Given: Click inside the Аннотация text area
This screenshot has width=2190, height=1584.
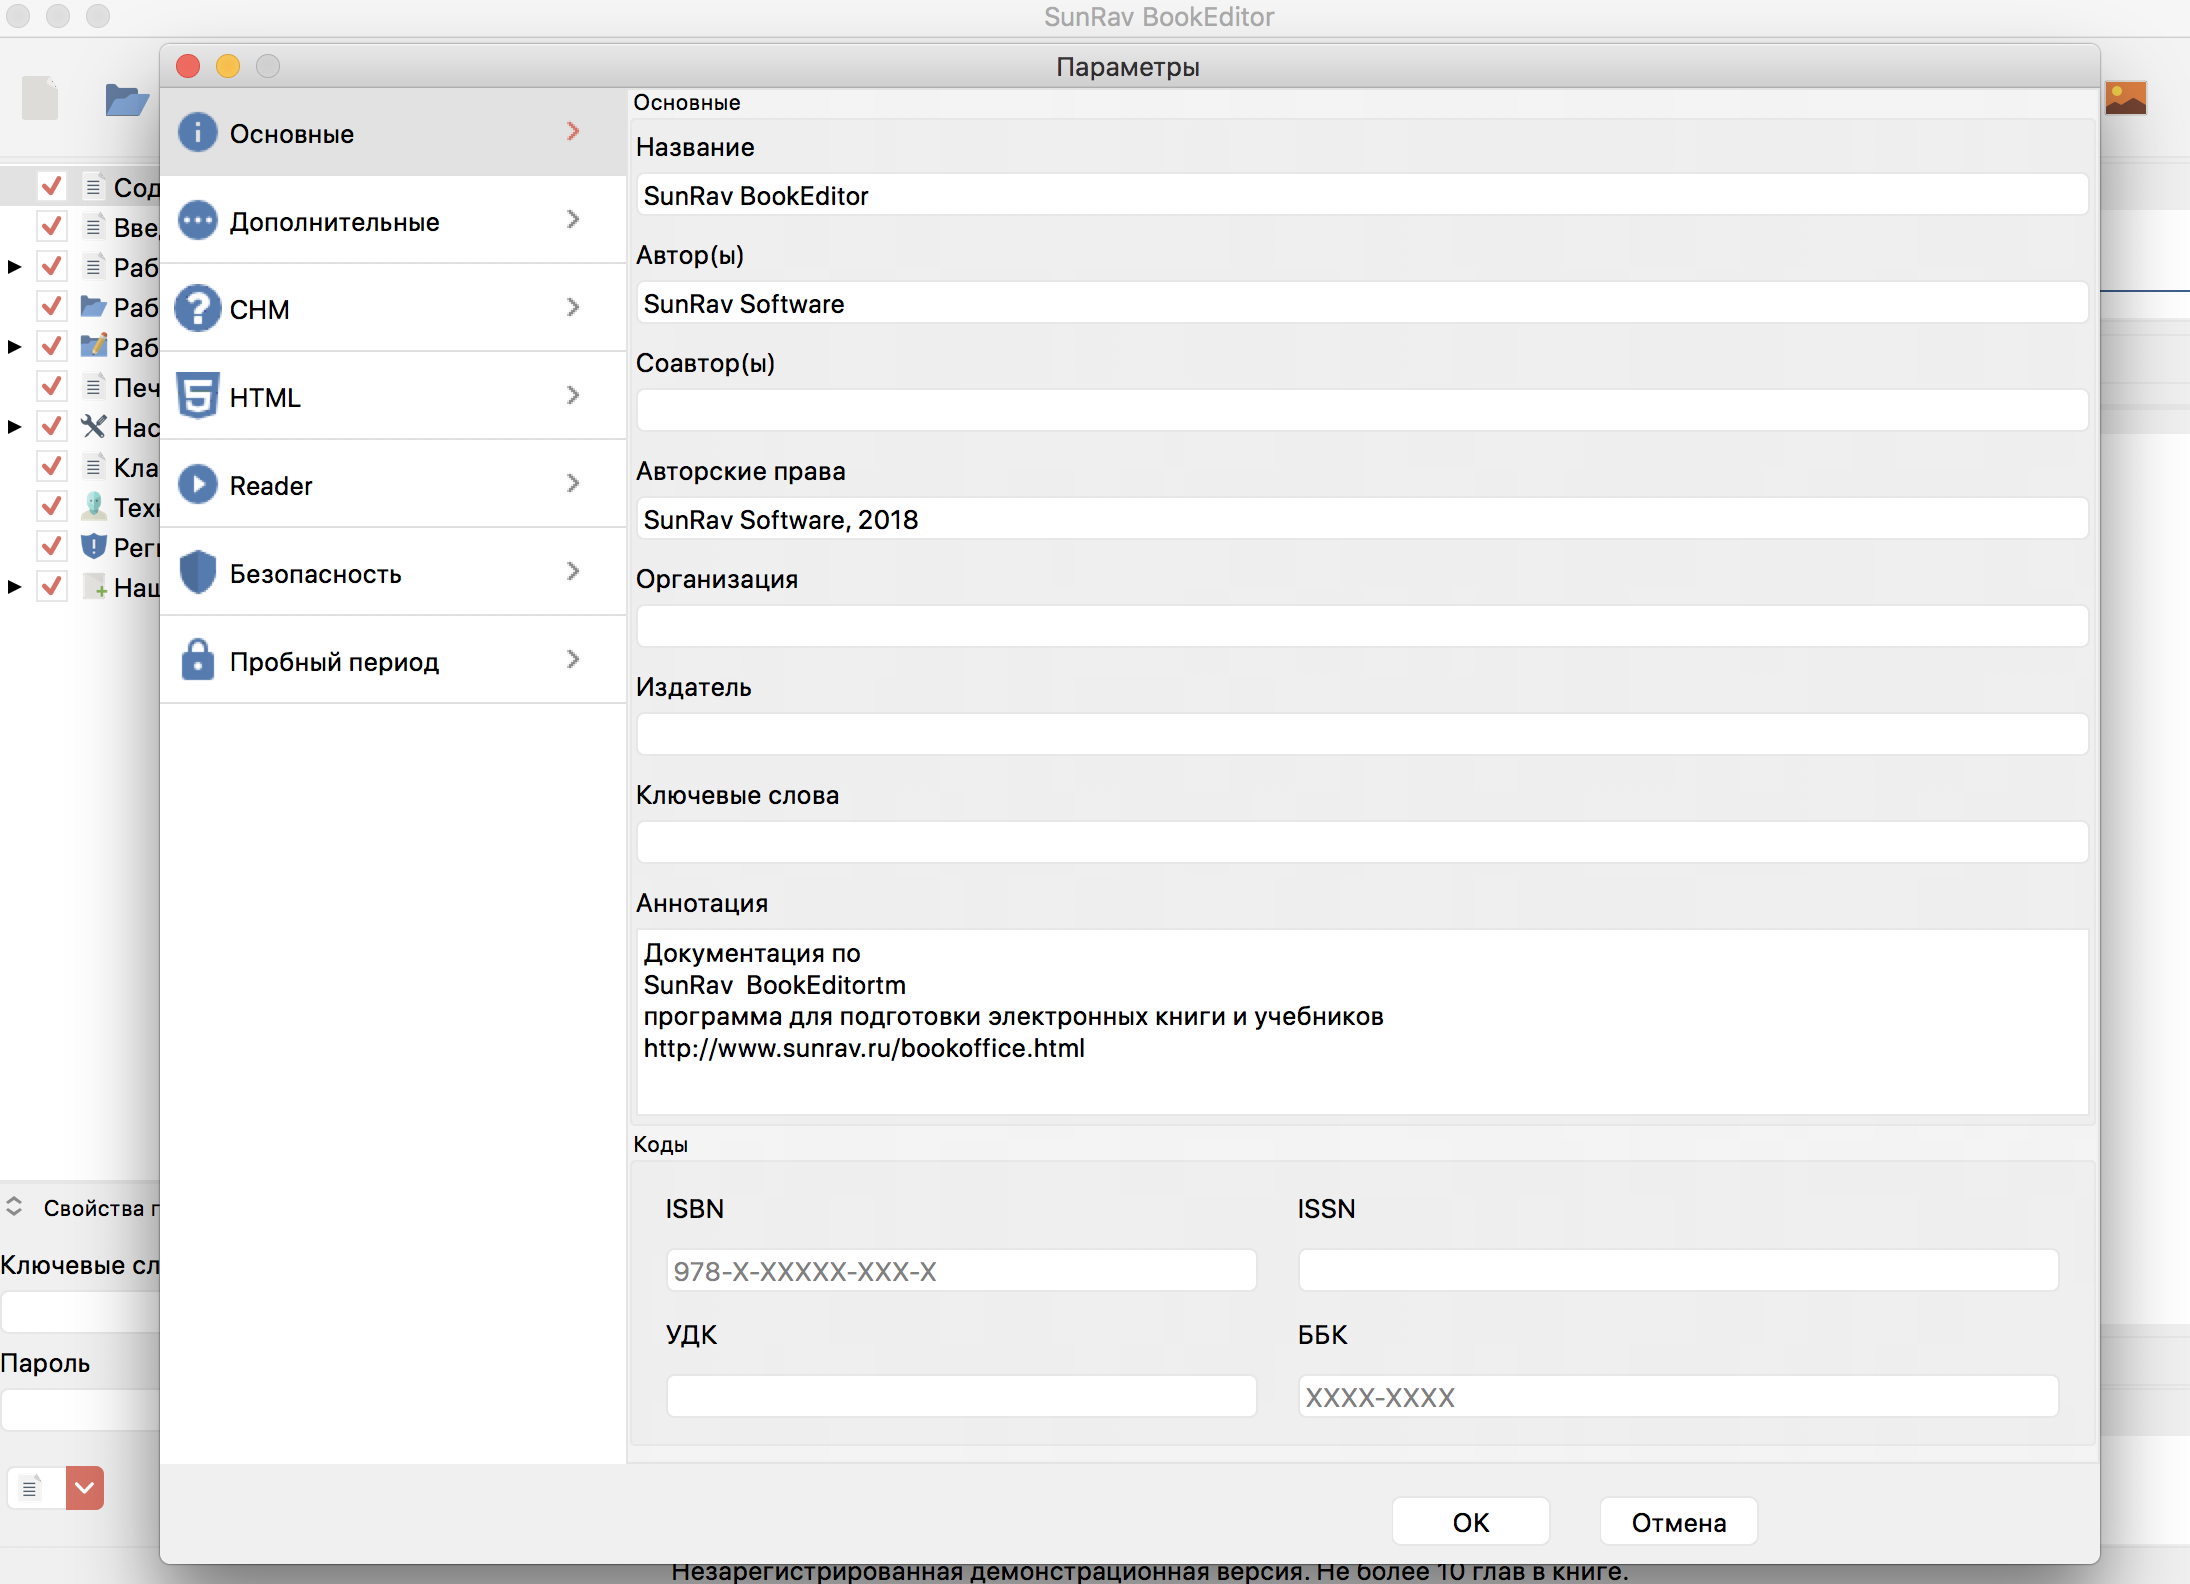Looking at the screenshot, I should [1362, 1022].
